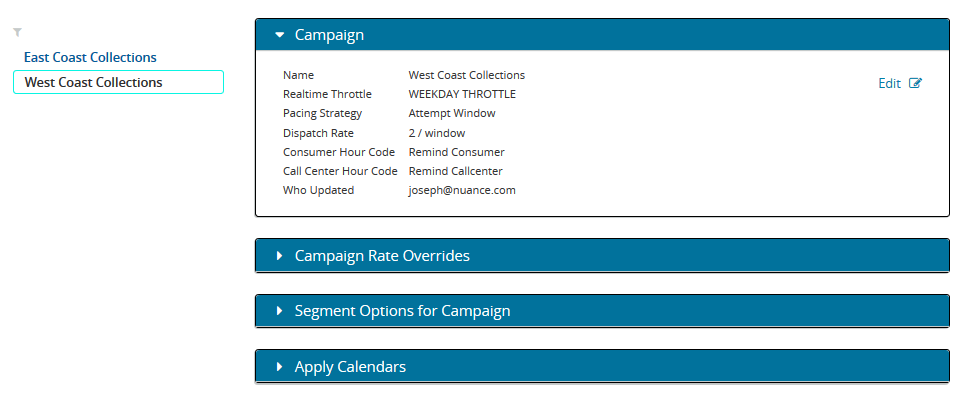Click the Campaign Rate Overrides header title
Screen dimensions: 971x406
coord(382,256)
